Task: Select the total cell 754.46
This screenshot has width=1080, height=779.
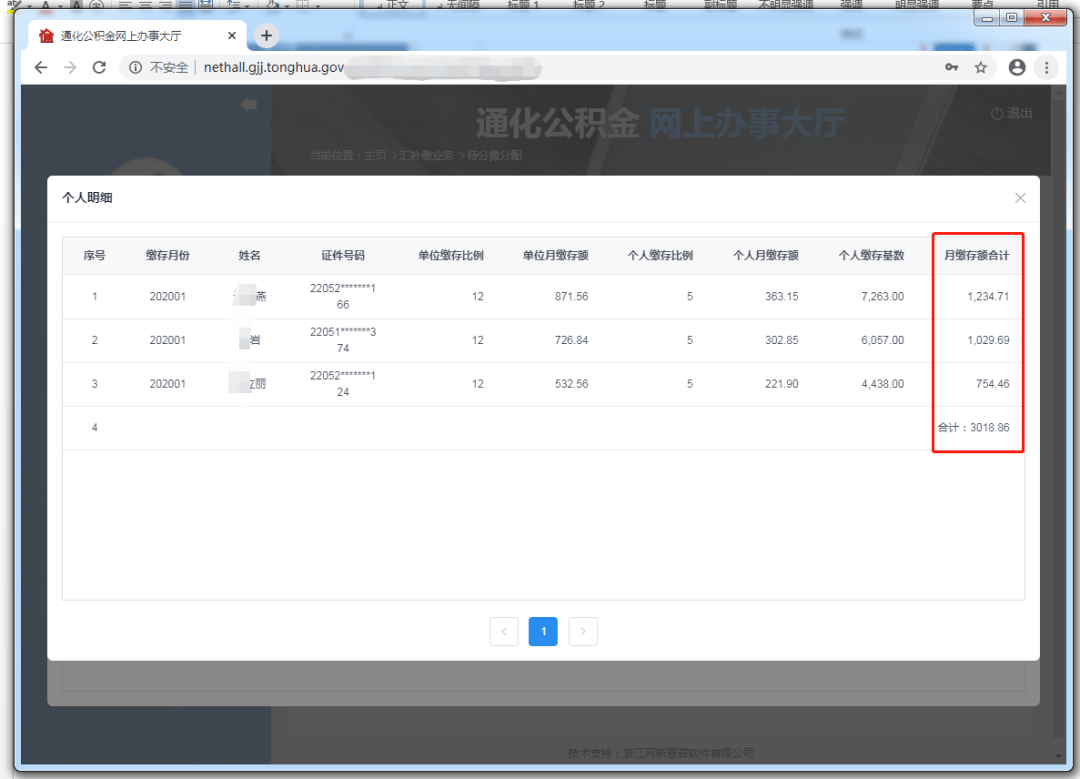Action: 992,384
